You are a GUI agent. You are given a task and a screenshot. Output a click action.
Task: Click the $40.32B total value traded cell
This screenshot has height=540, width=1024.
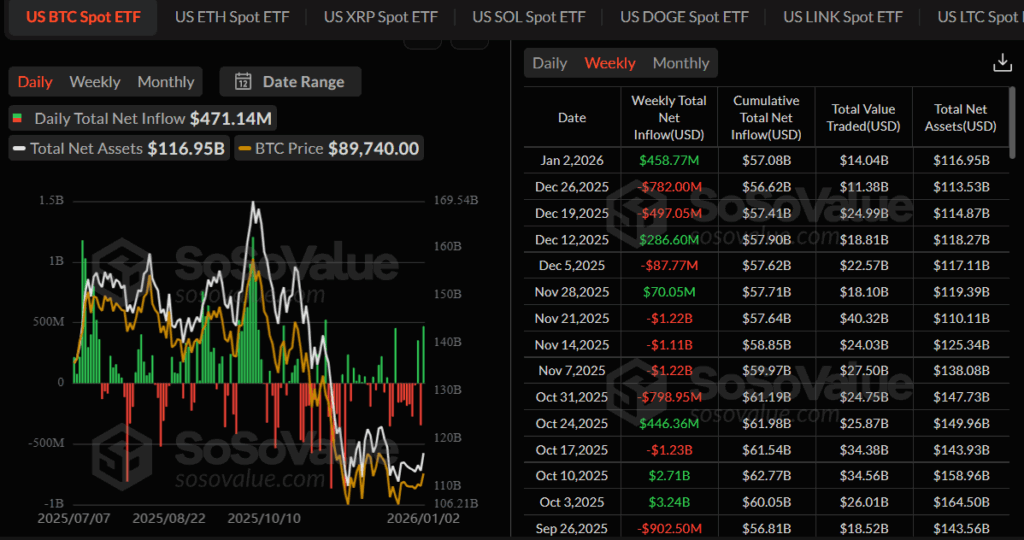click(x=863, y=318)
